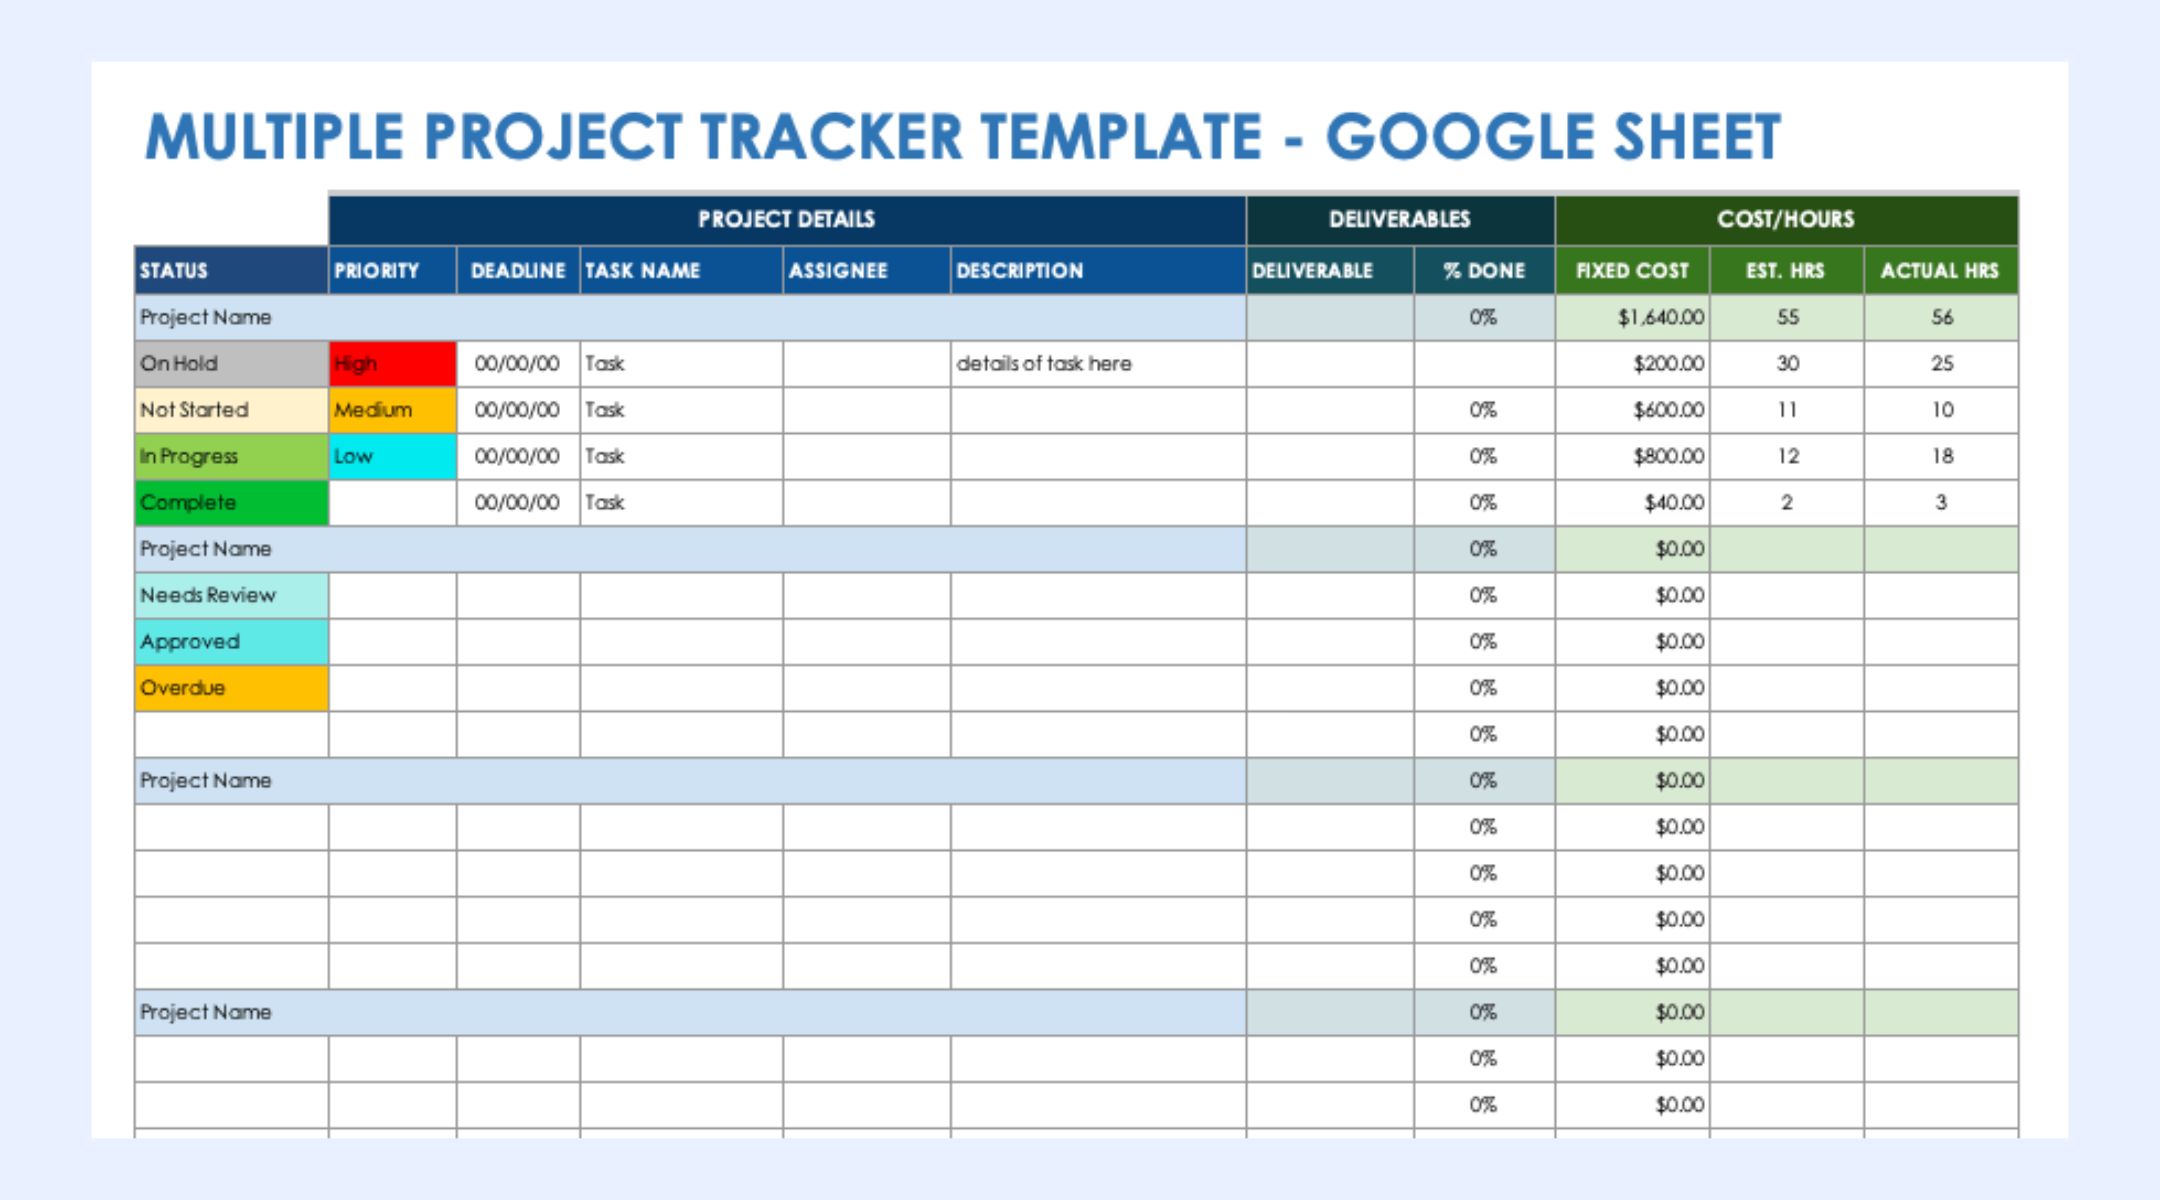2160x1200 pixels.
Task: Click the 'details of task here' cell
Action: pos(1097,364)
